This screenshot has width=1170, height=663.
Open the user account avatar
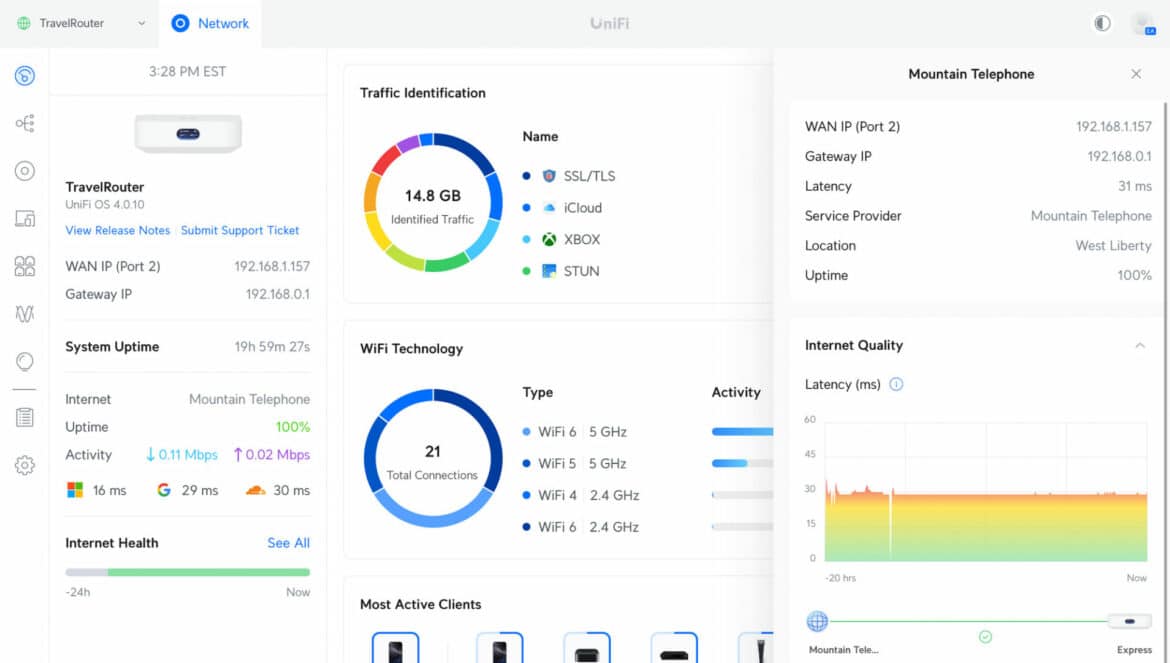(x=1142, y=23)
